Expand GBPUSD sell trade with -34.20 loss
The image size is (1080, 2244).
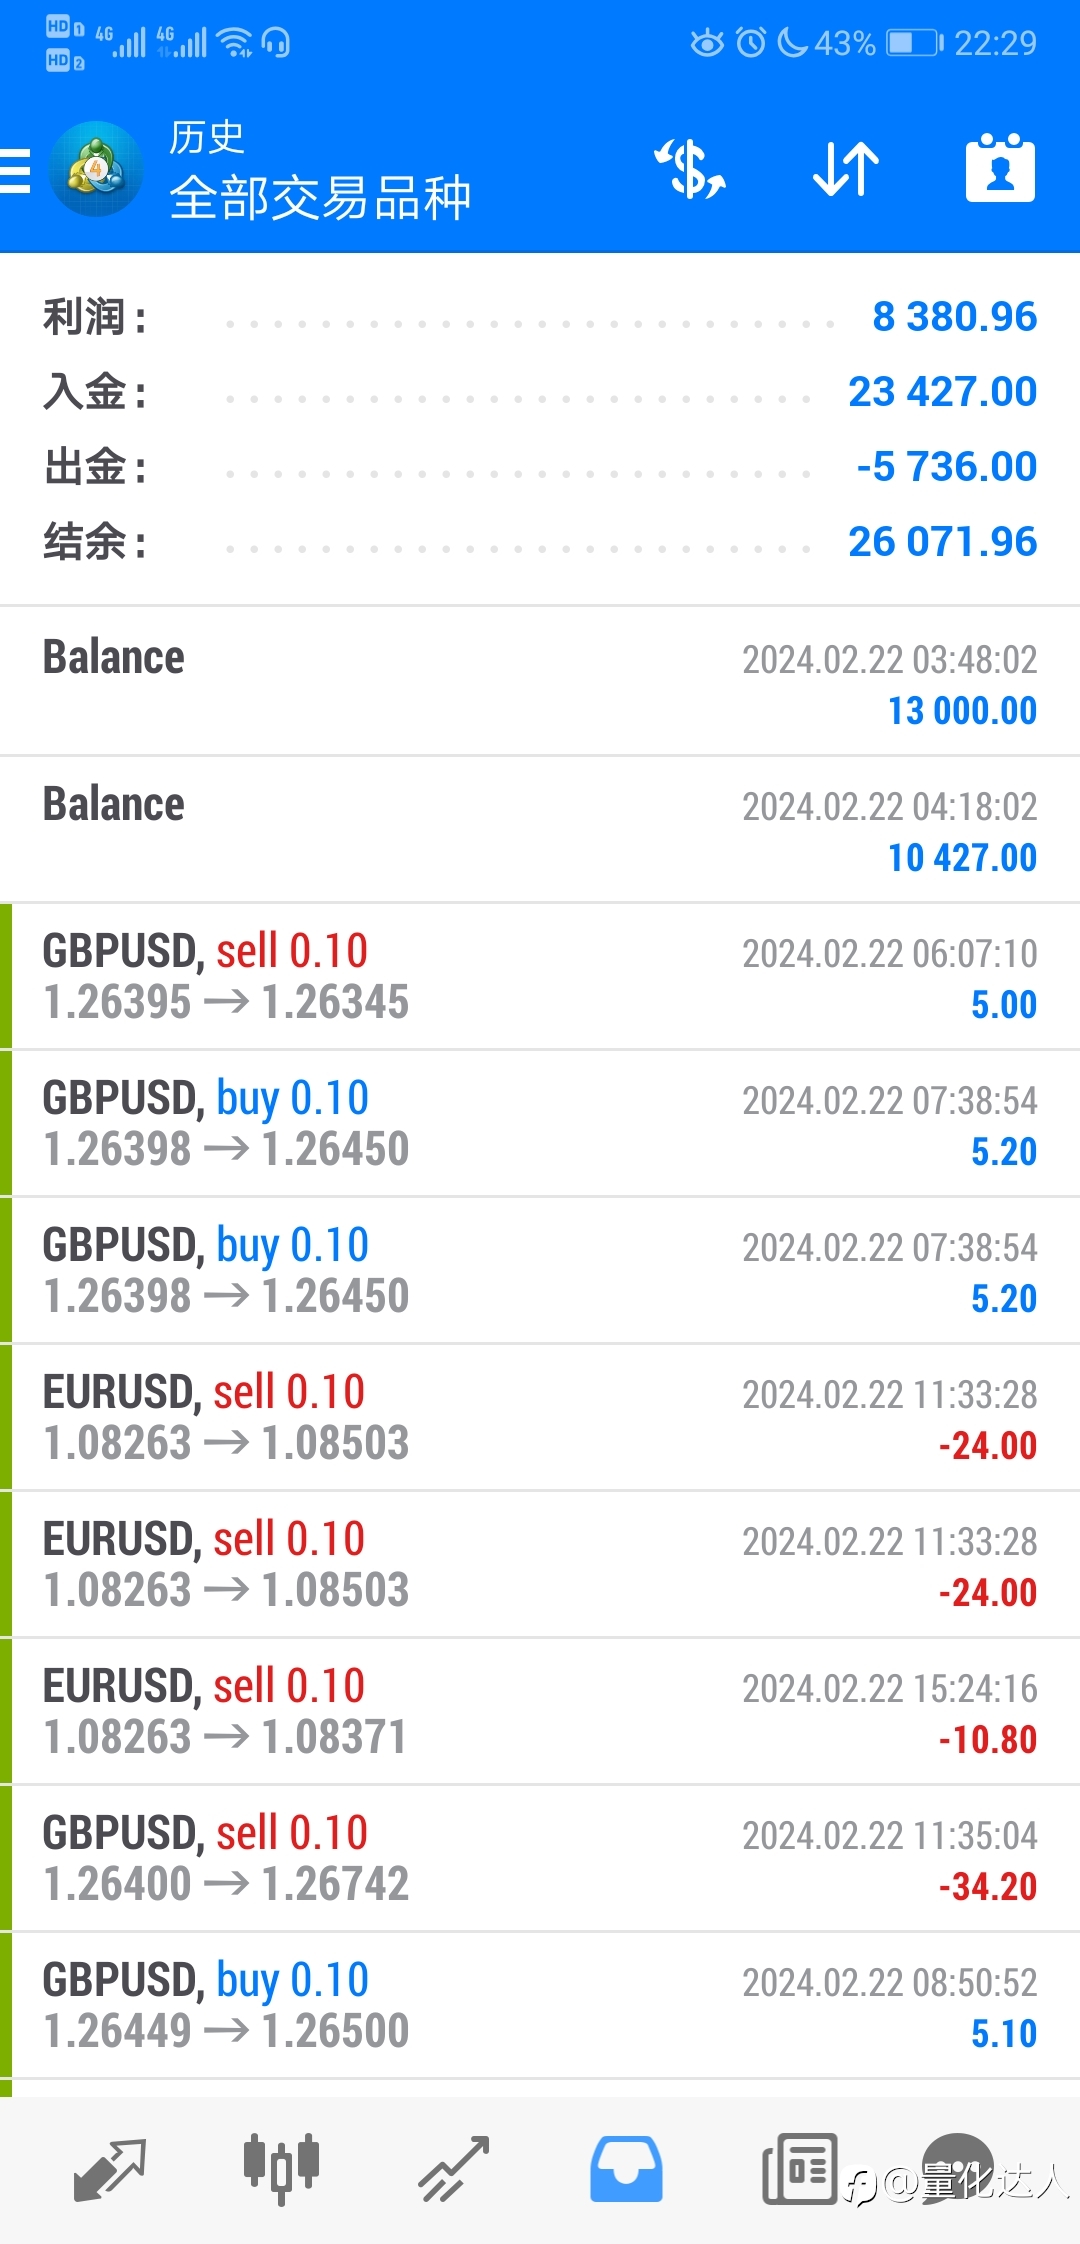pos(540,1859)
